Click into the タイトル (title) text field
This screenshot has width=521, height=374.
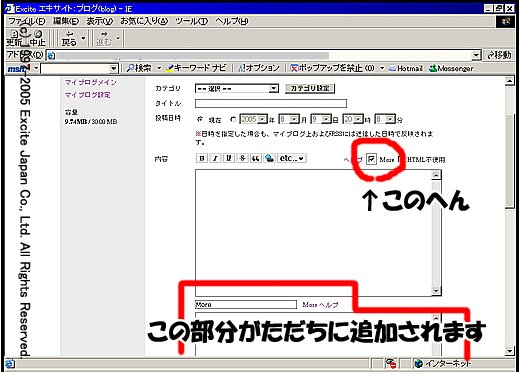click(271, 103)
